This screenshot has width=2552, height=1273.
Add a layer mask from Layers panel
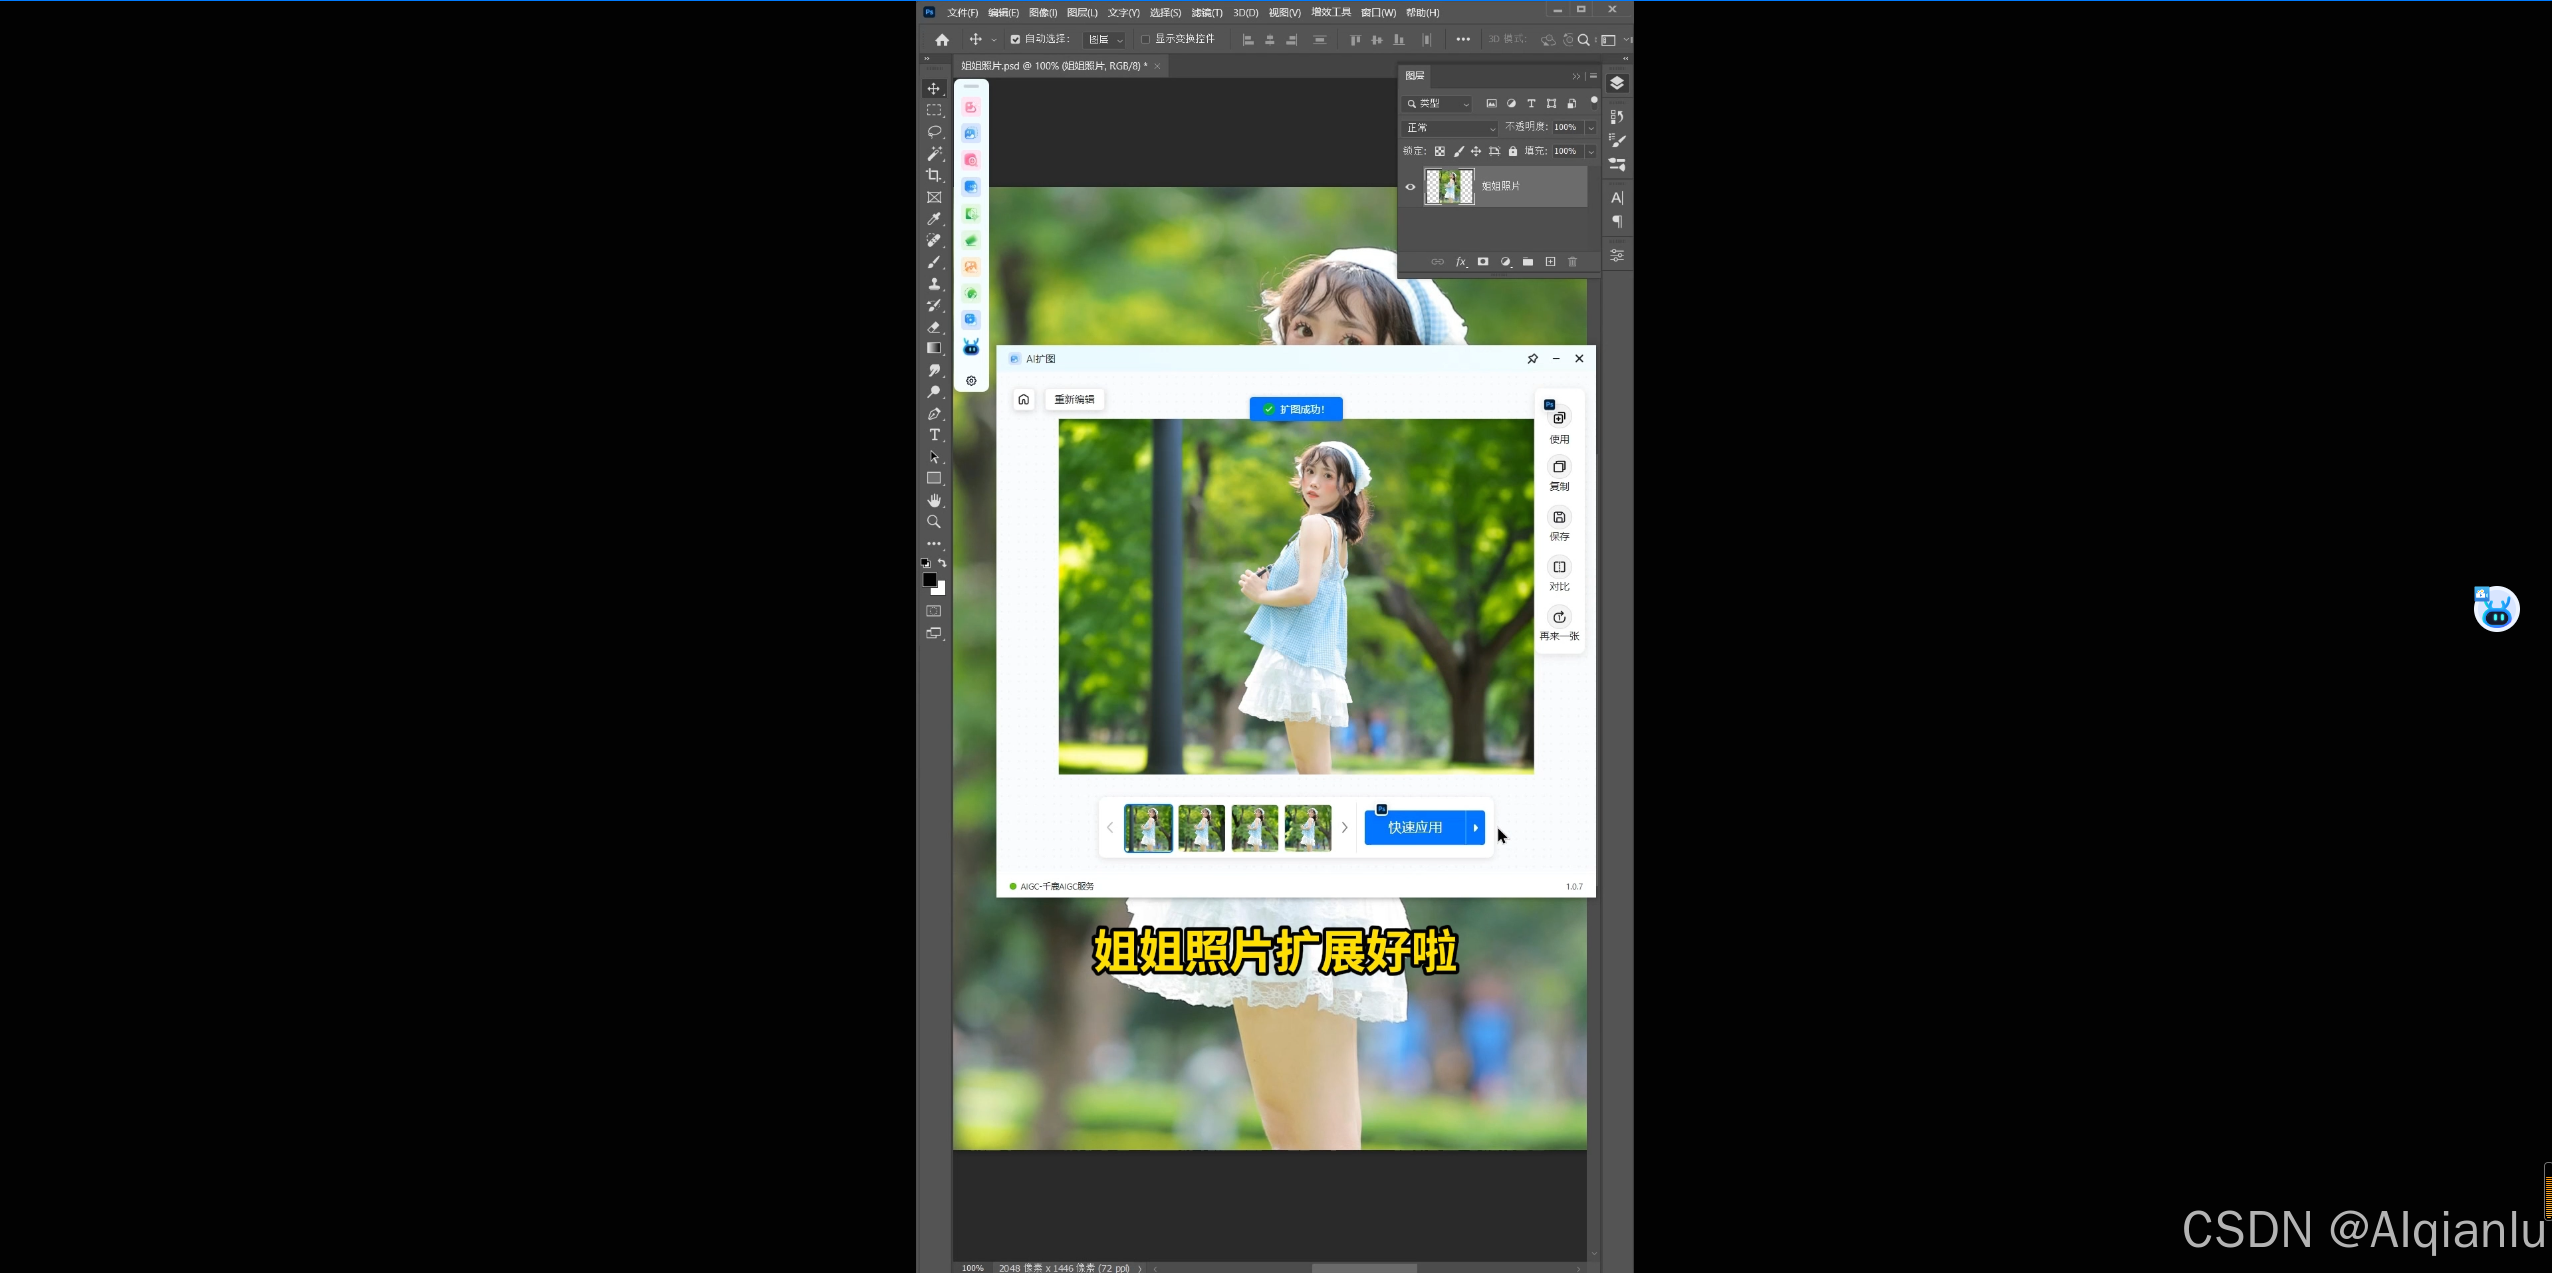point(1483,262)
